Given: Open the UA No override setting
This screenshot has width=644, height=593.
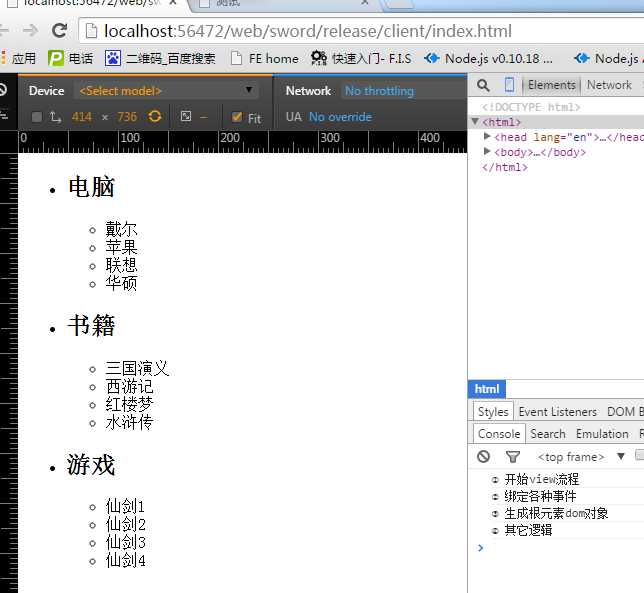Looking at the screenshot, I should pyautogui.click(x=340, y=117).
